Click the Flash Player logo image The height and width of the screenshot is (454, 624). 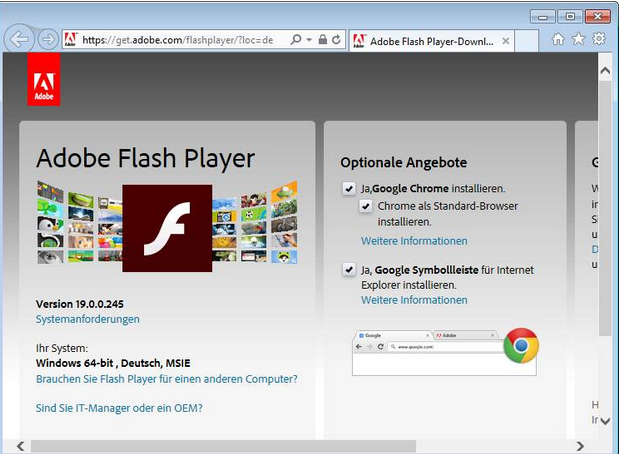click(x=167, y=228)
